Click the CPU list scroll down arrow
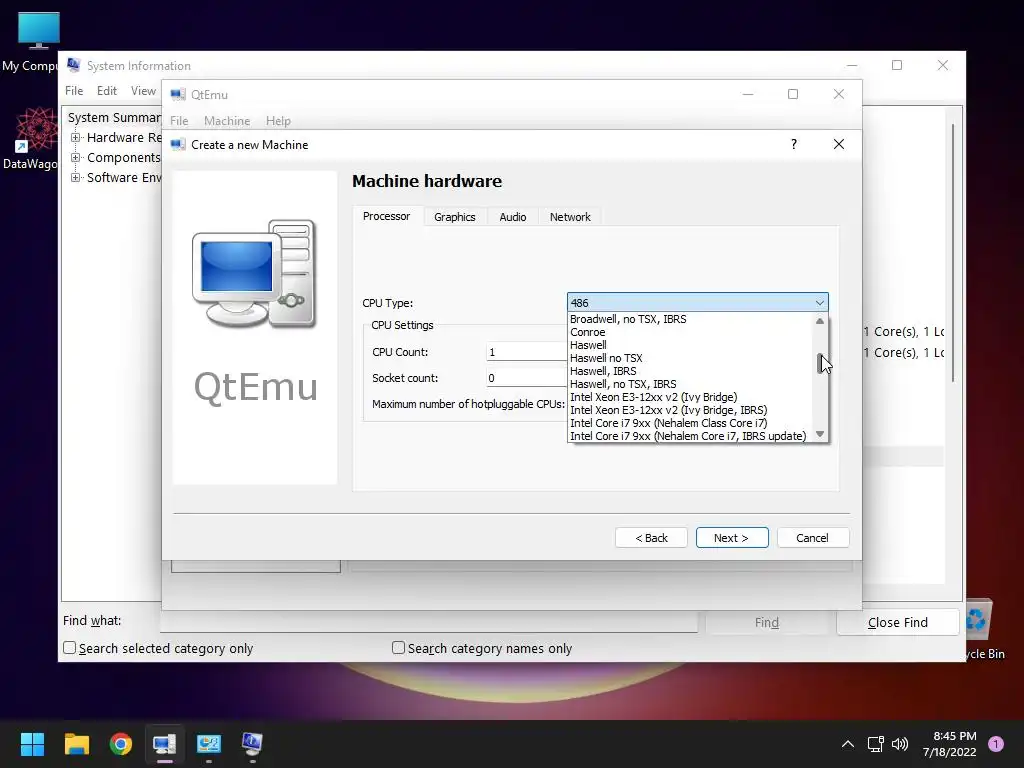This screenshot has height=768, width=1024. click(x=820, y=434)
